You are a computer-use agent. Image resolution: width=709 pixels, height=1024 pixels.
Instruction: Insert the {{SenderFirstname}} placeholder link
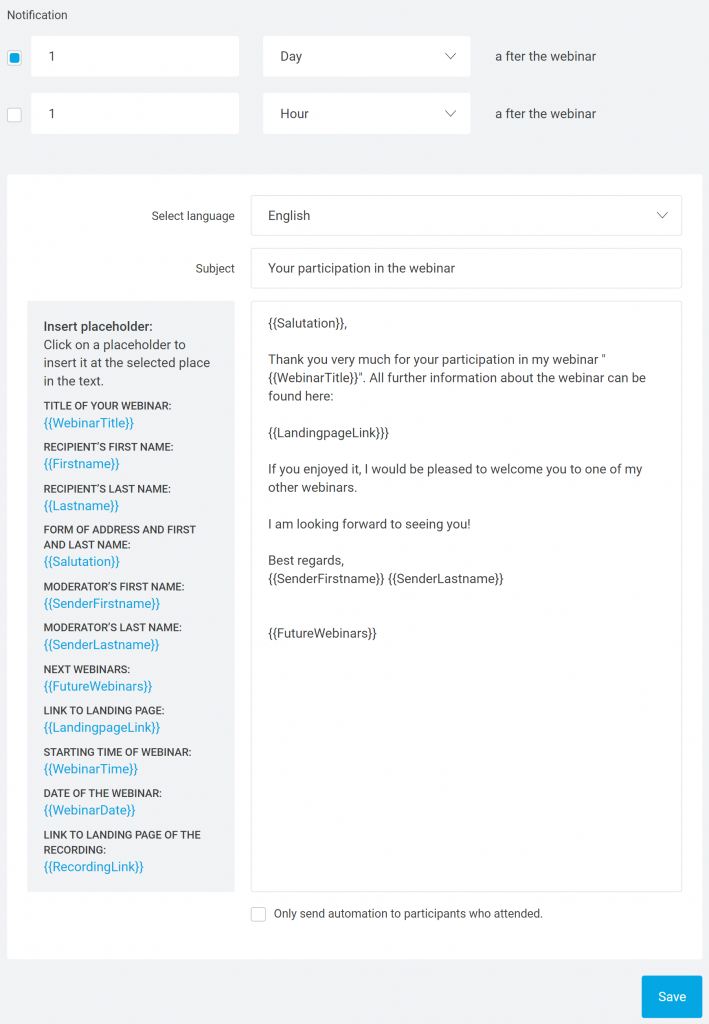[x=102, y=603]
